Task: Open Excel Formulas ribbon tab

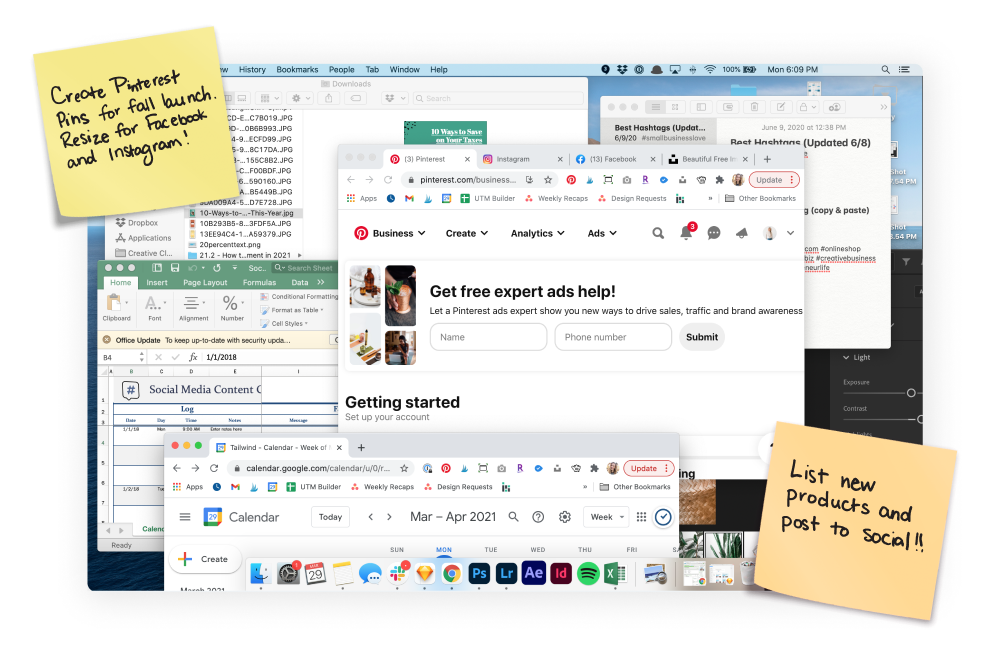Action: [x=259, y=282]
